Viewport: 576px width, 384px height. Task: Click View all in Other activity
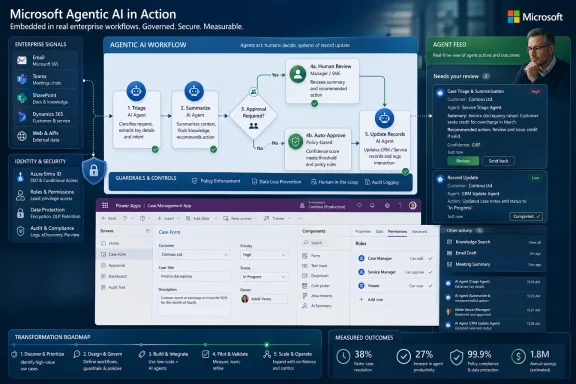pos(534,242)
